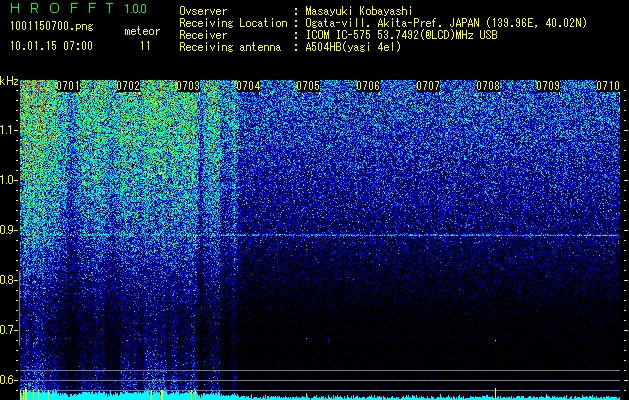Click the 0708 time marker

488,86
